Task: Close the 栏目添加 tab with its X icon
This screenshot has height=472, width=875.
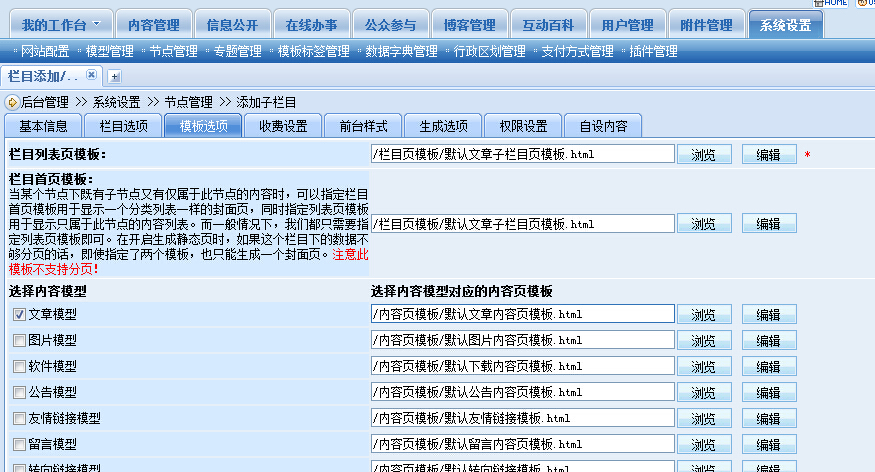Action: 91,75
